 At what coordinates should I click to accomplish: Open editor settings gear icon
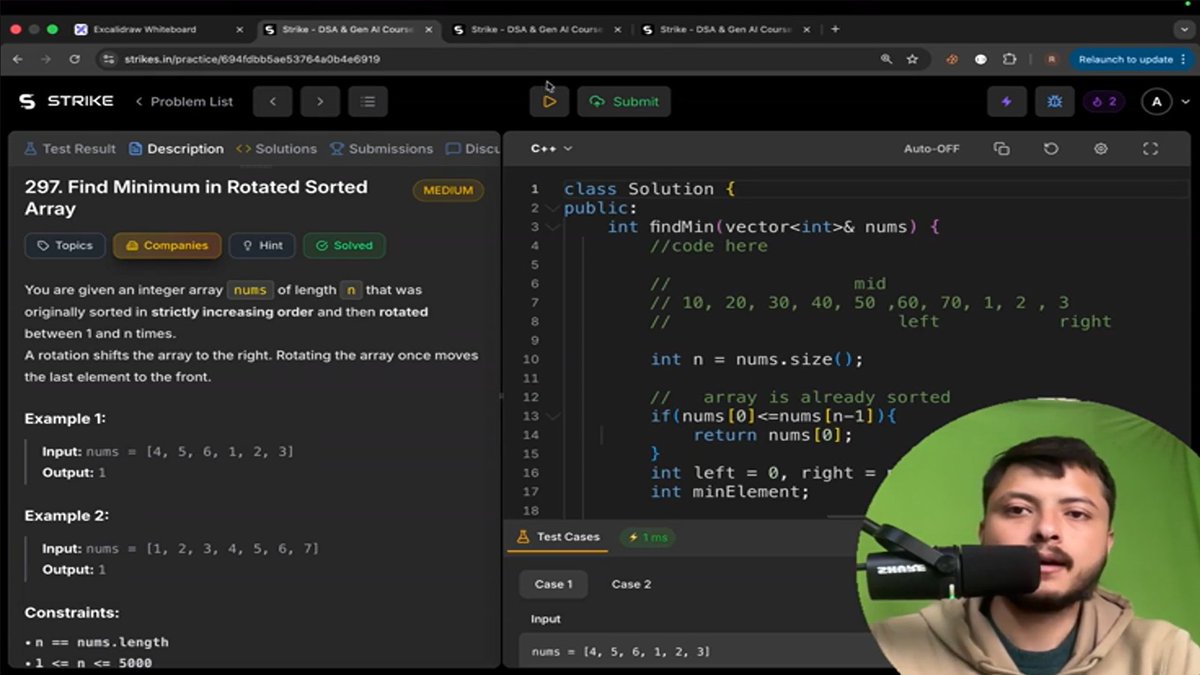click(1101, 148)
